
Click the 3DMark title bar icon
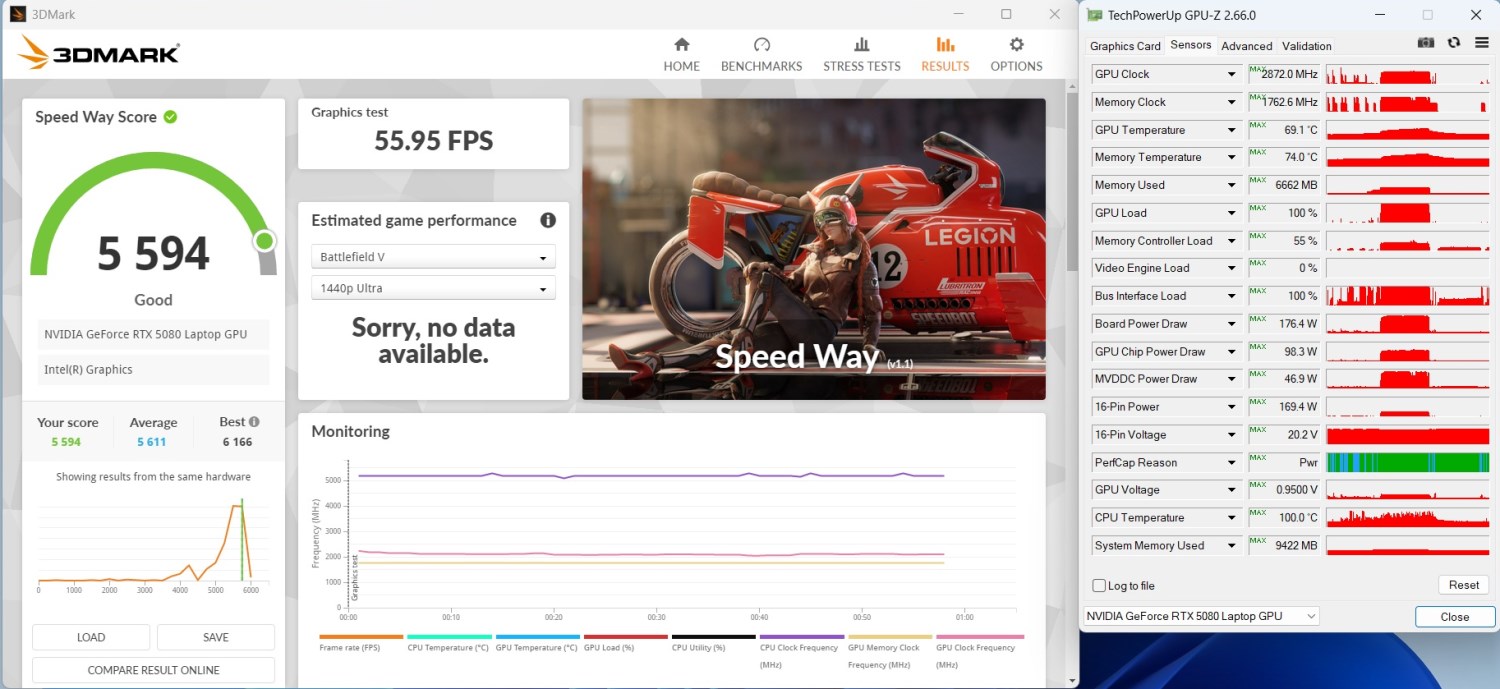point(18,14)
